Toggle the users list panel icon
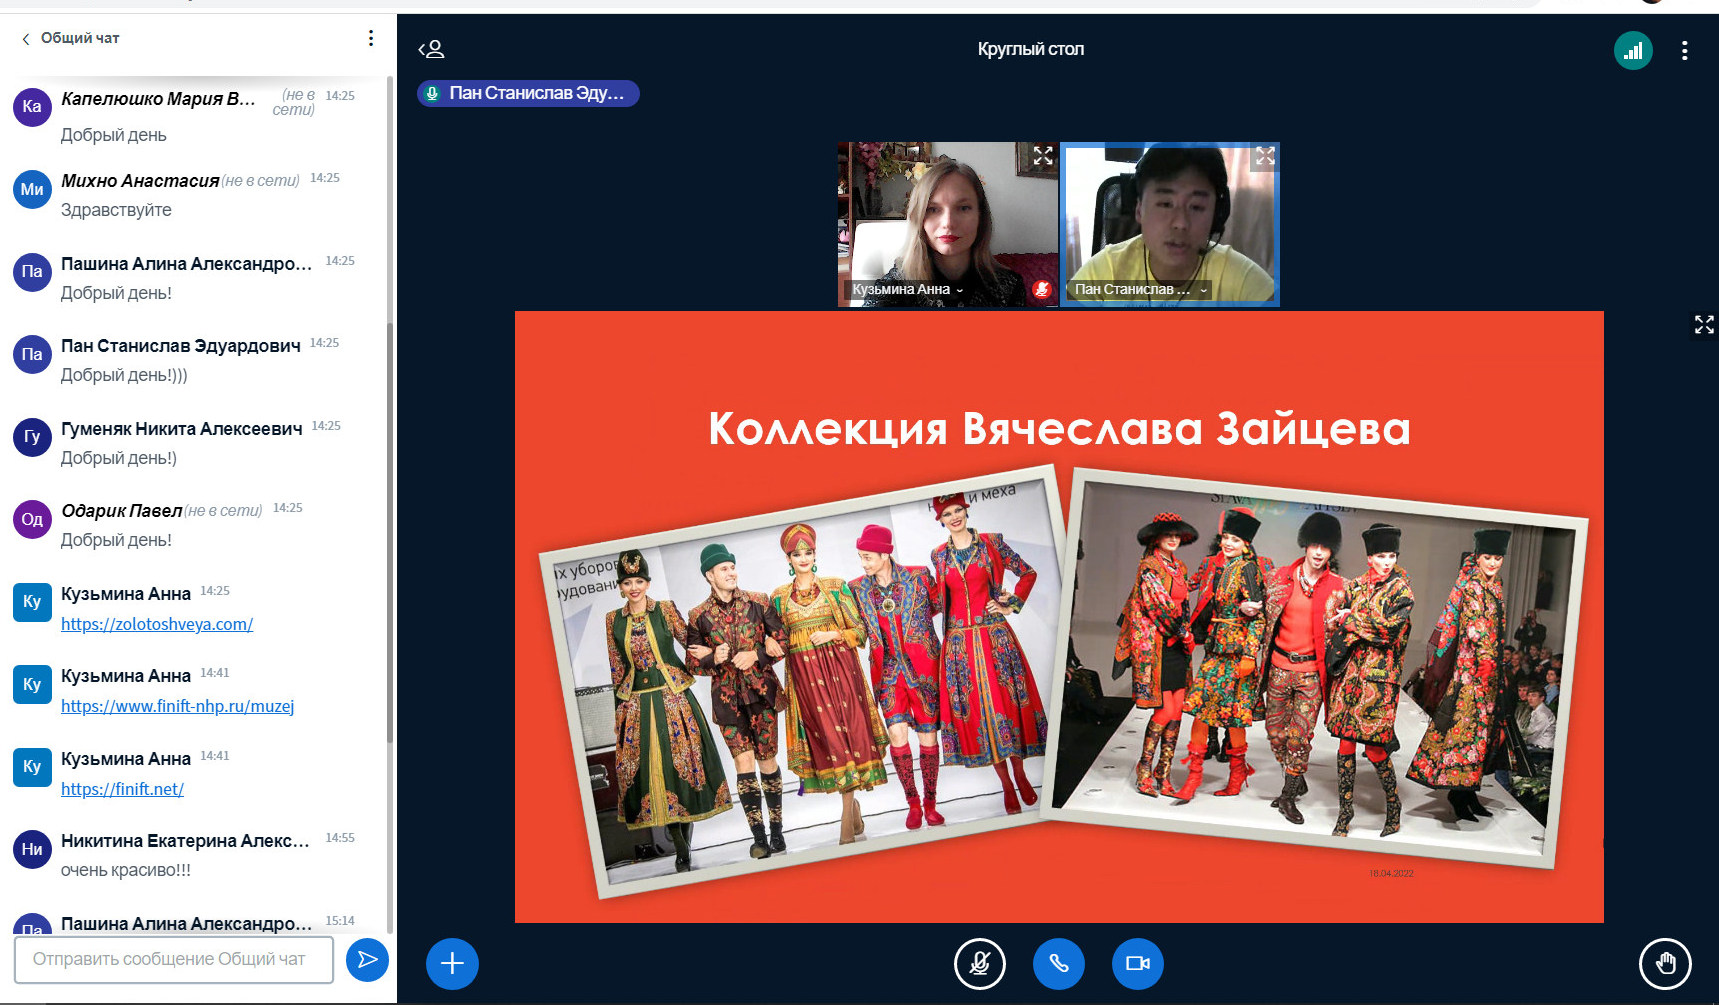 point(431,49)
